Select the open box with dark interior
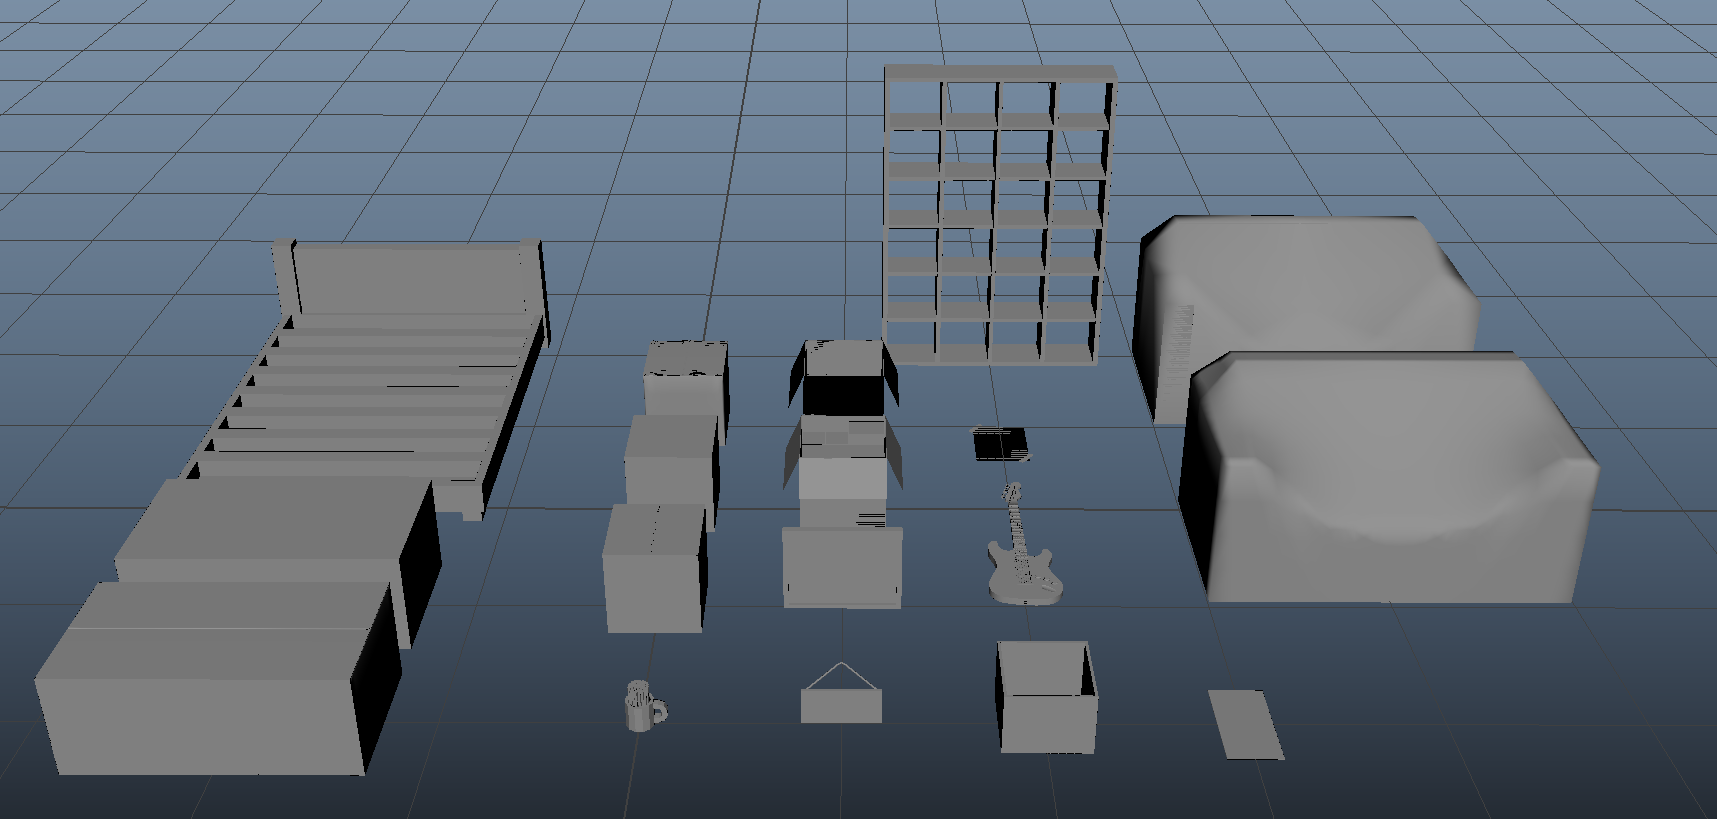This screenshot has height=819, width=1717. point(844,379)
